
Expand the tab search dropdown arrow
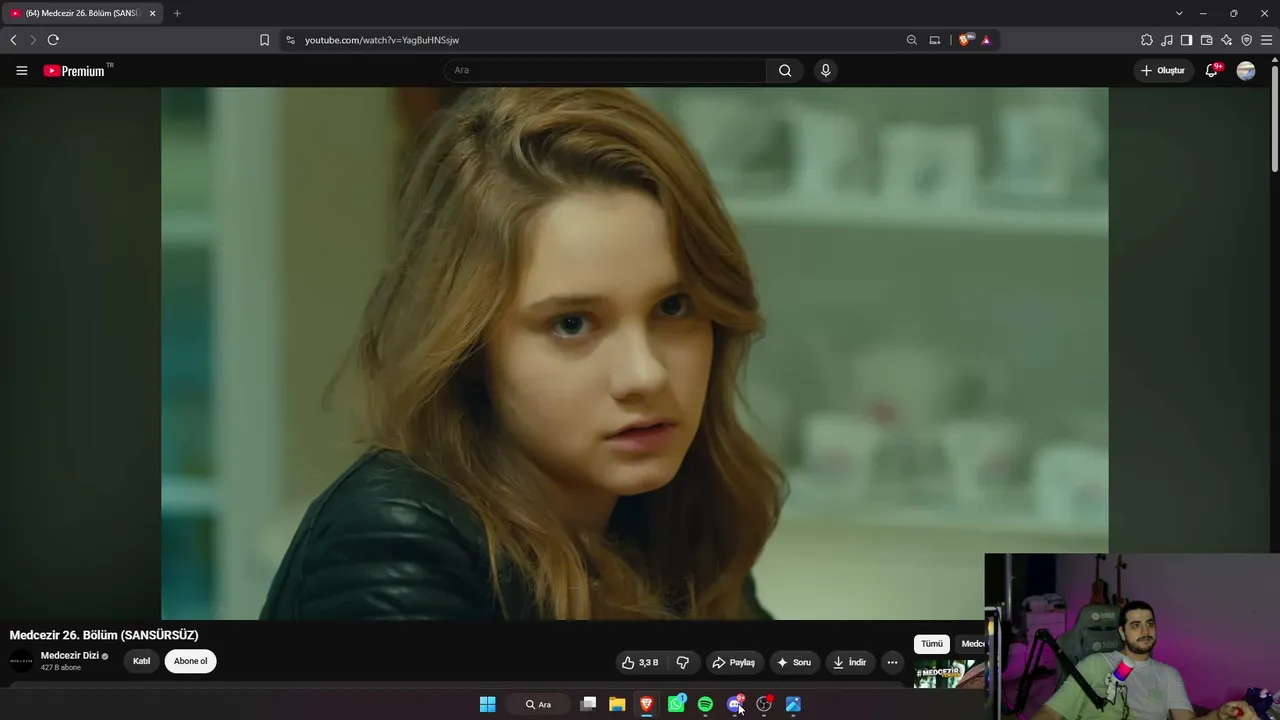click(1179, 13)
